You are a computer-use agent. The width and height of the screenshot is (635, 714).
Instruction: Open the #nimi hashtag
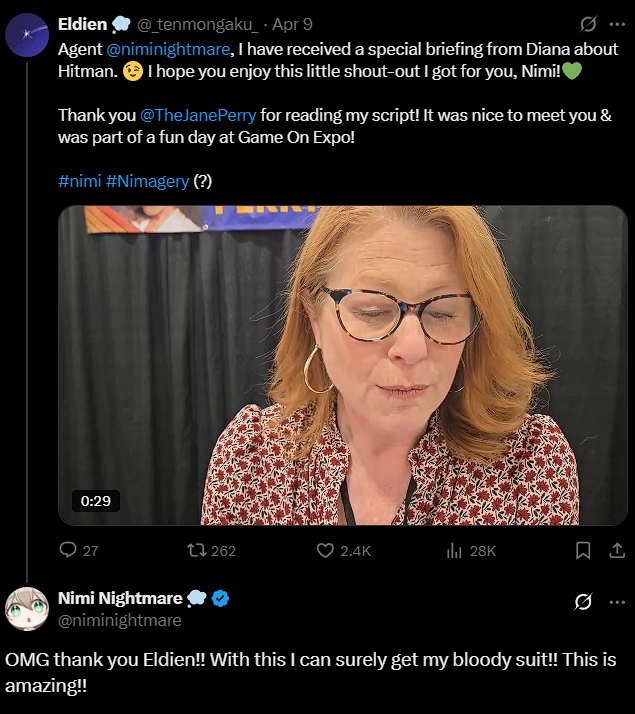[79, 181]
